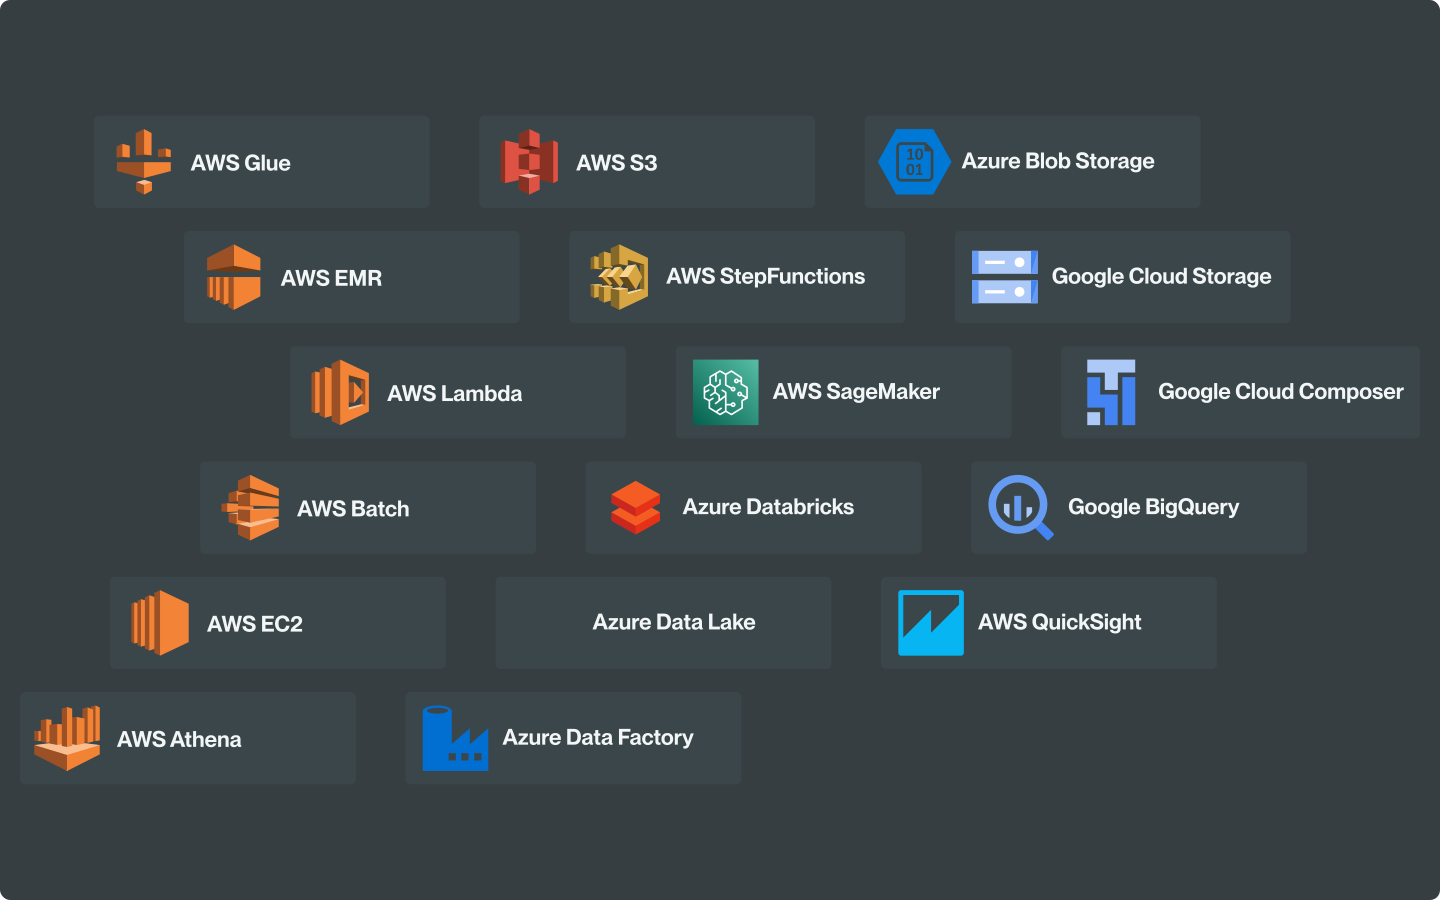1440x900 pixels.
Task: Open AWS SageMaker via its green brain icon
Action: pyautogui.click(x=724, y=392)
